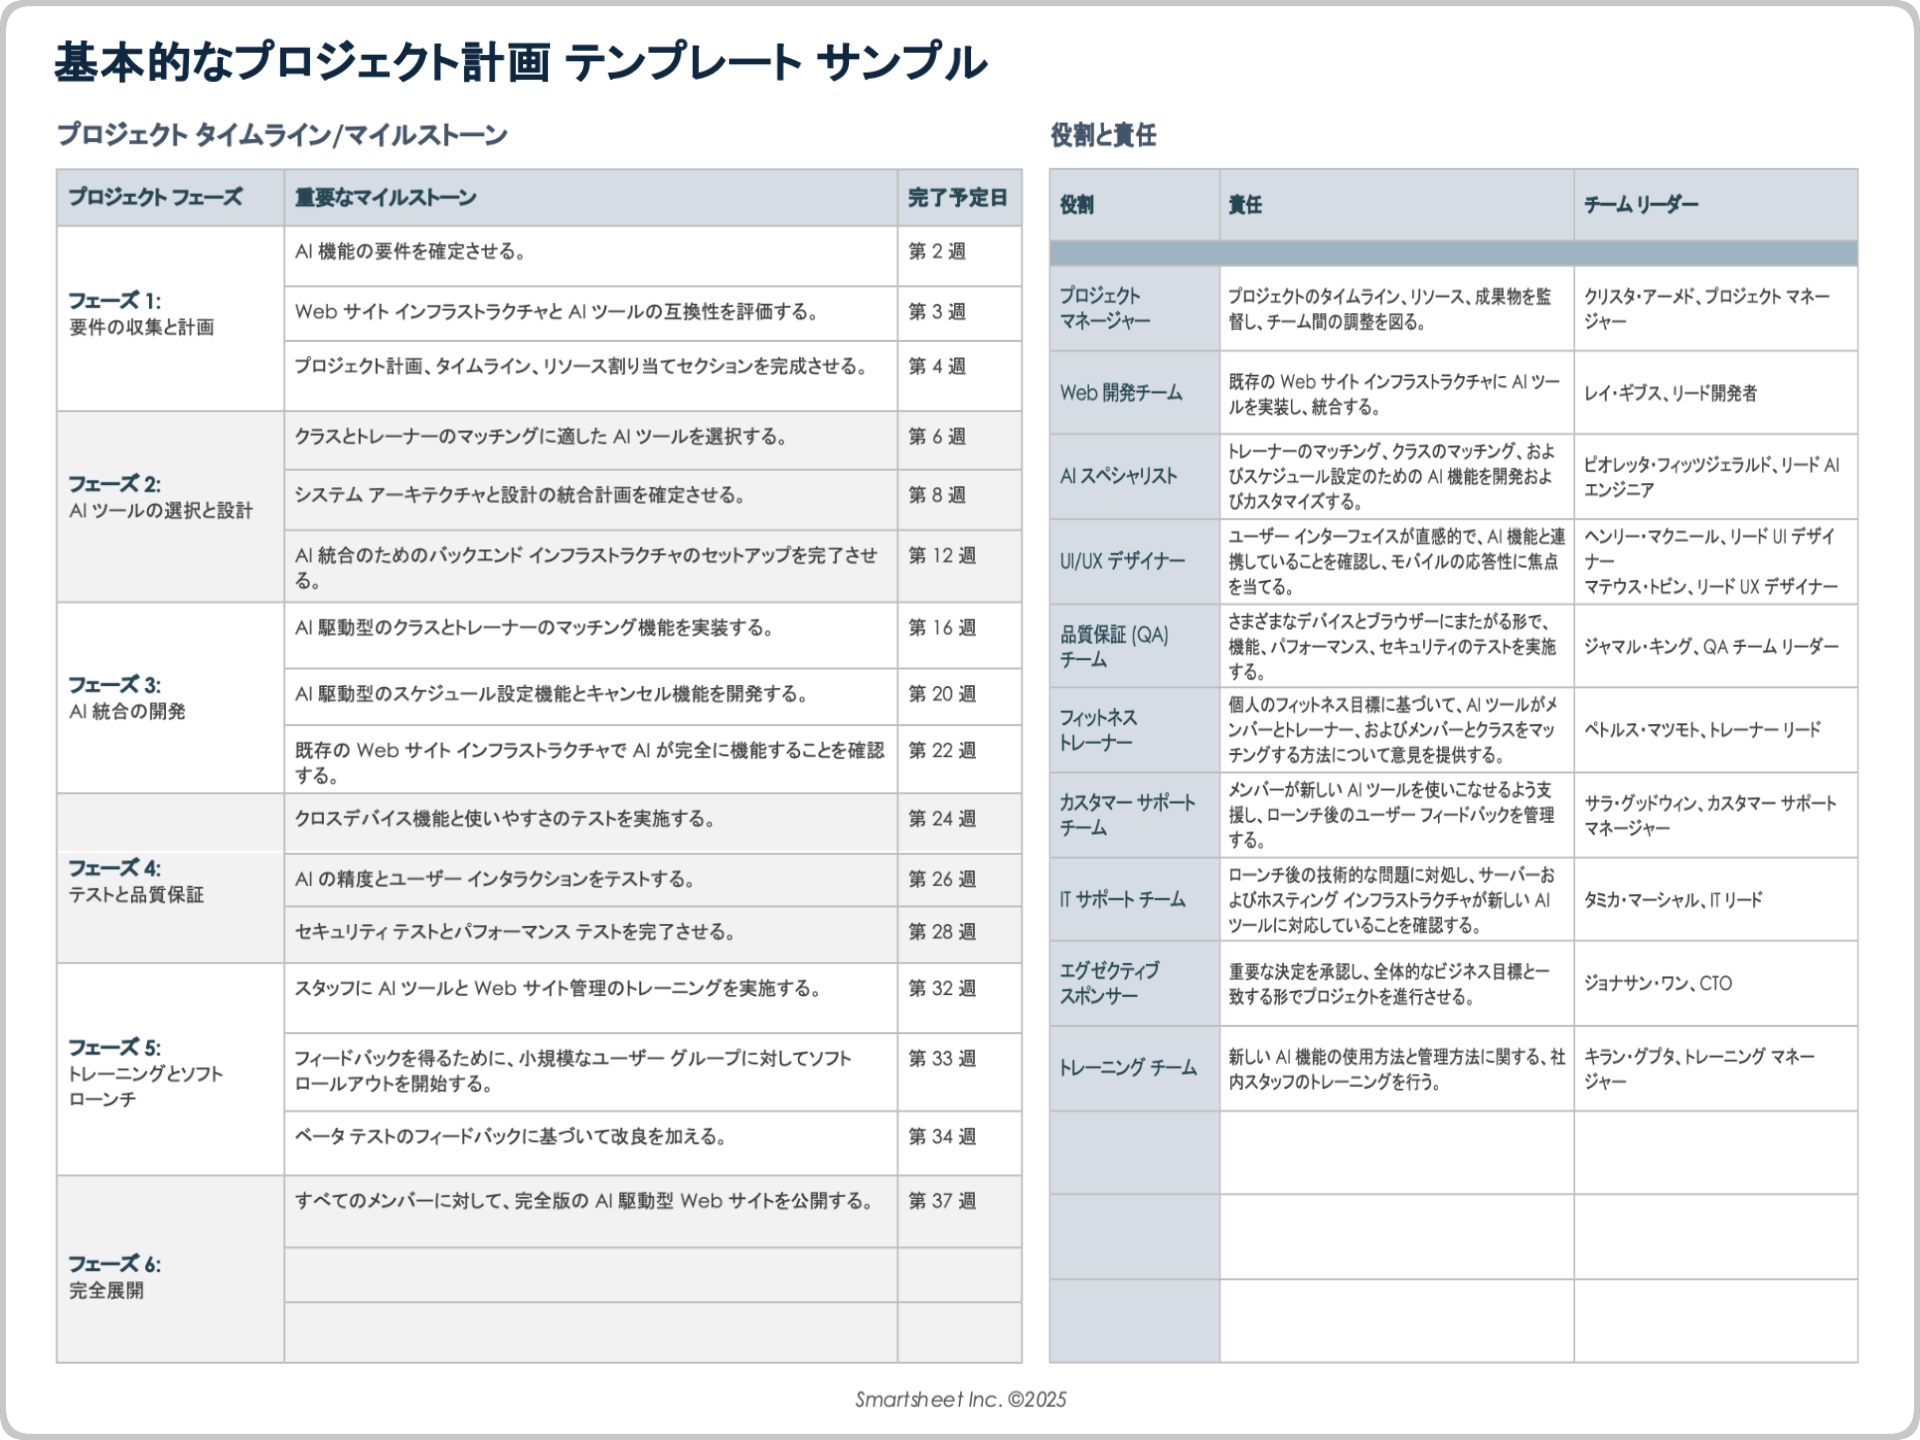Click milestone AI 統合のためのバックエンド インフラストラクチャ
Viewport: 1920px width, 1440px height.
[590, 566]
